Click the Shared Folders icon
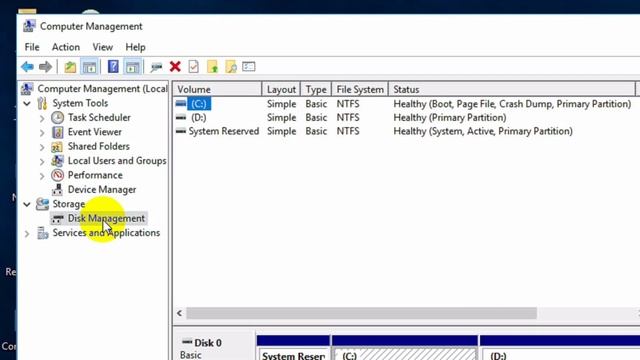Viewport: 640px width, 360px height. coord(57,147)
